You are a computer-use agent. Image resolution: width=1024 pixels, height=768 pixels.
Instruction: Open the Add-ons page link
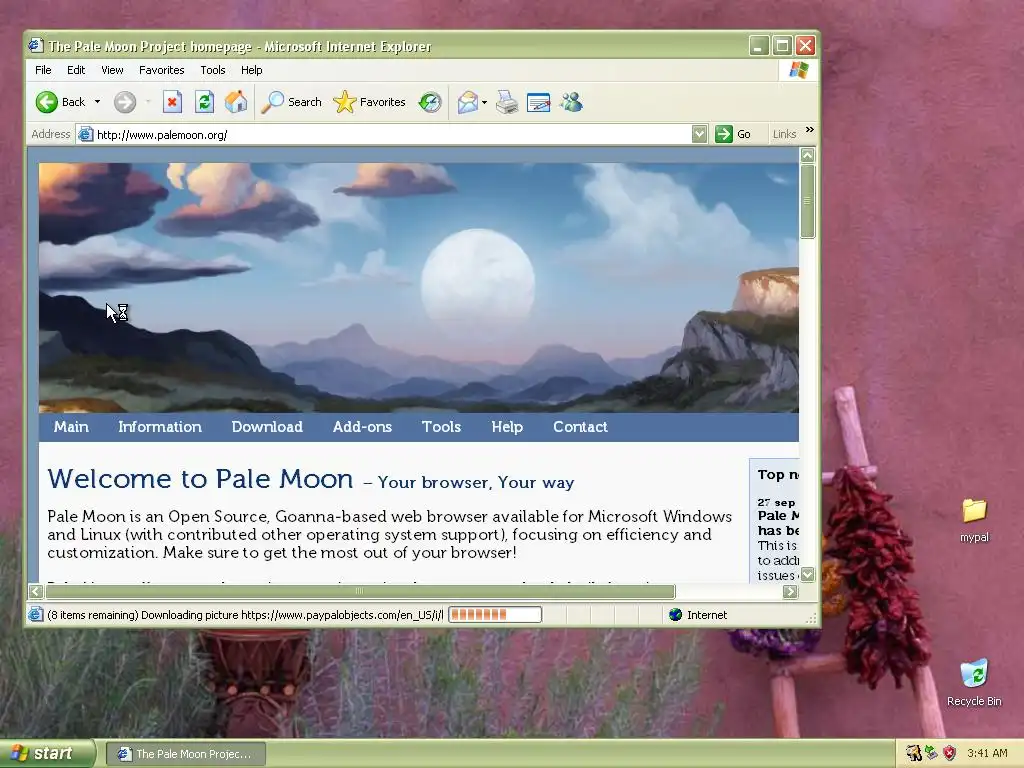coord(362,426)
